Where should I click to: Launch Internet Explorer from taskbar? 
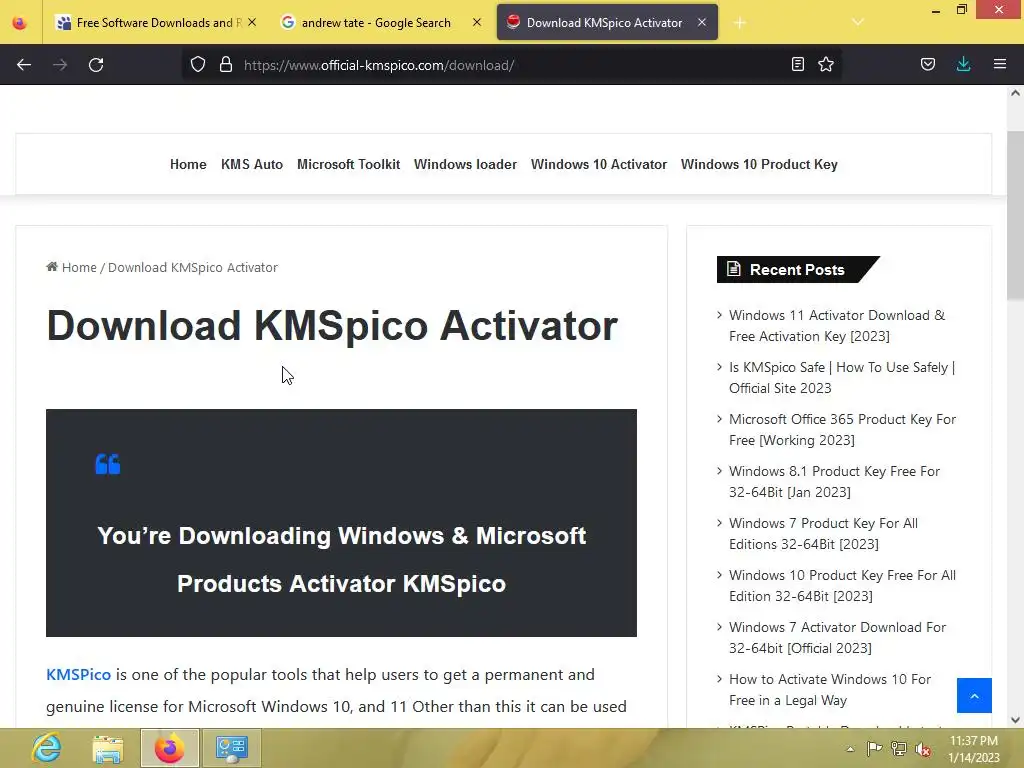[46, 748]
